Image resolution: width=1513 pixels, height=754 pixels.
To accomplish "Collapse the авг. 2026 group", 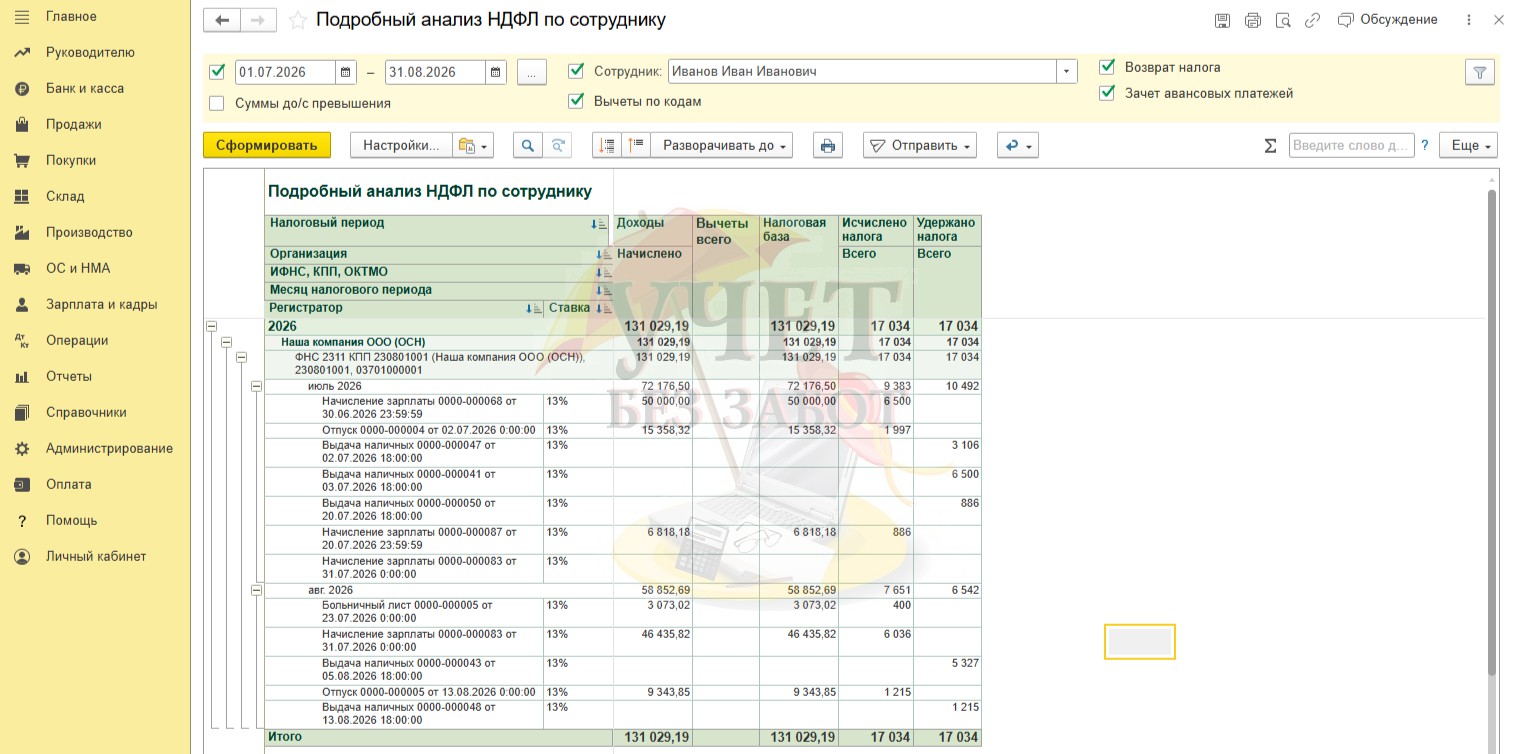I will (x=256, y=590).
